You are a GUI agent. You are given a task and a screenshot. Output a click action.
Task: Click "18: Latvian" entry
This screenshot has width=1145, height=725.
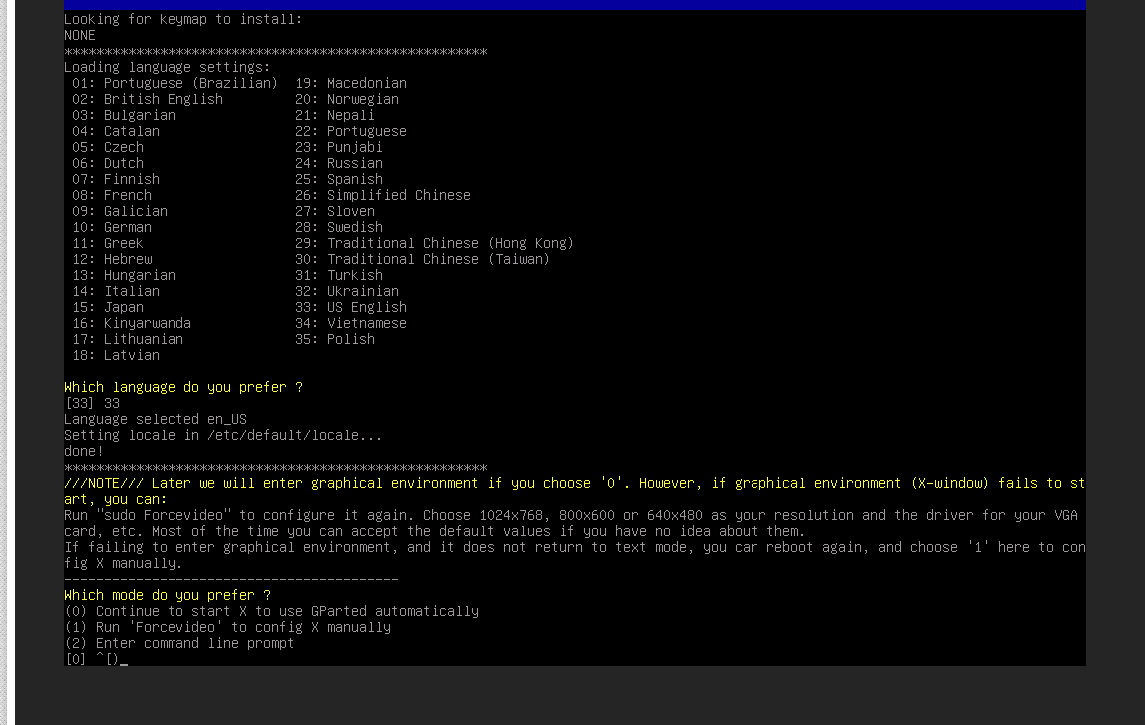click(x=116, y=356)
